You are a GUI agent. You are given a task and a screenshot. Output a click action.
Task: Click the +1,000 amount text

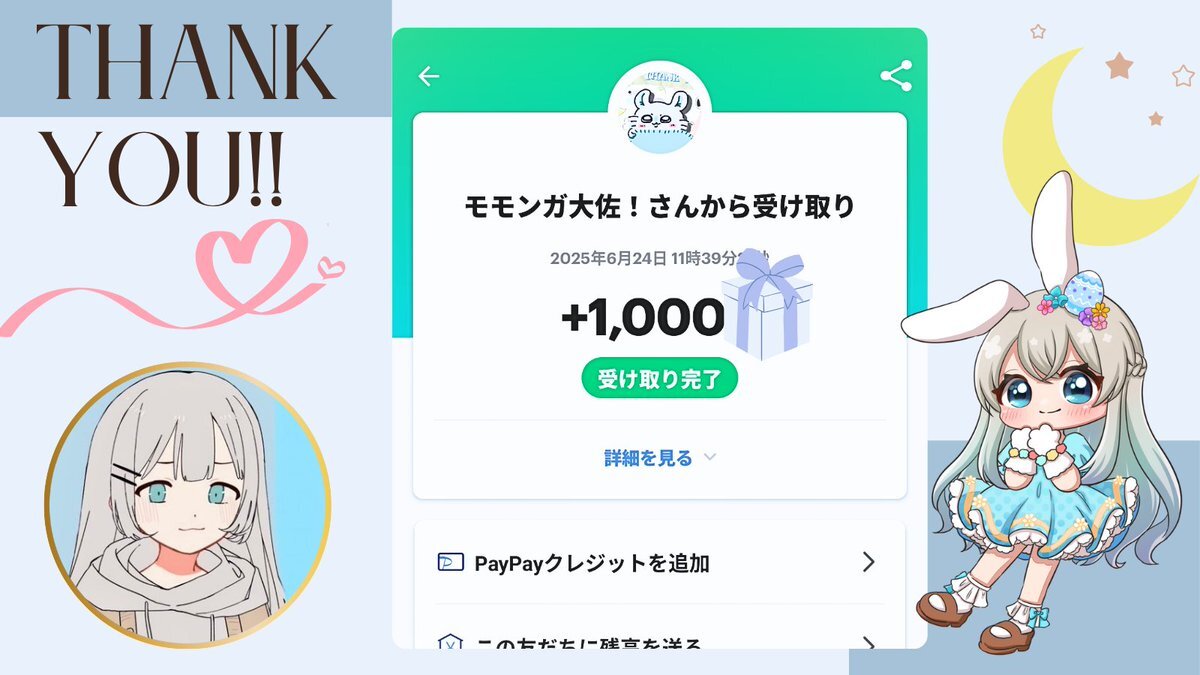pos(642,318)
